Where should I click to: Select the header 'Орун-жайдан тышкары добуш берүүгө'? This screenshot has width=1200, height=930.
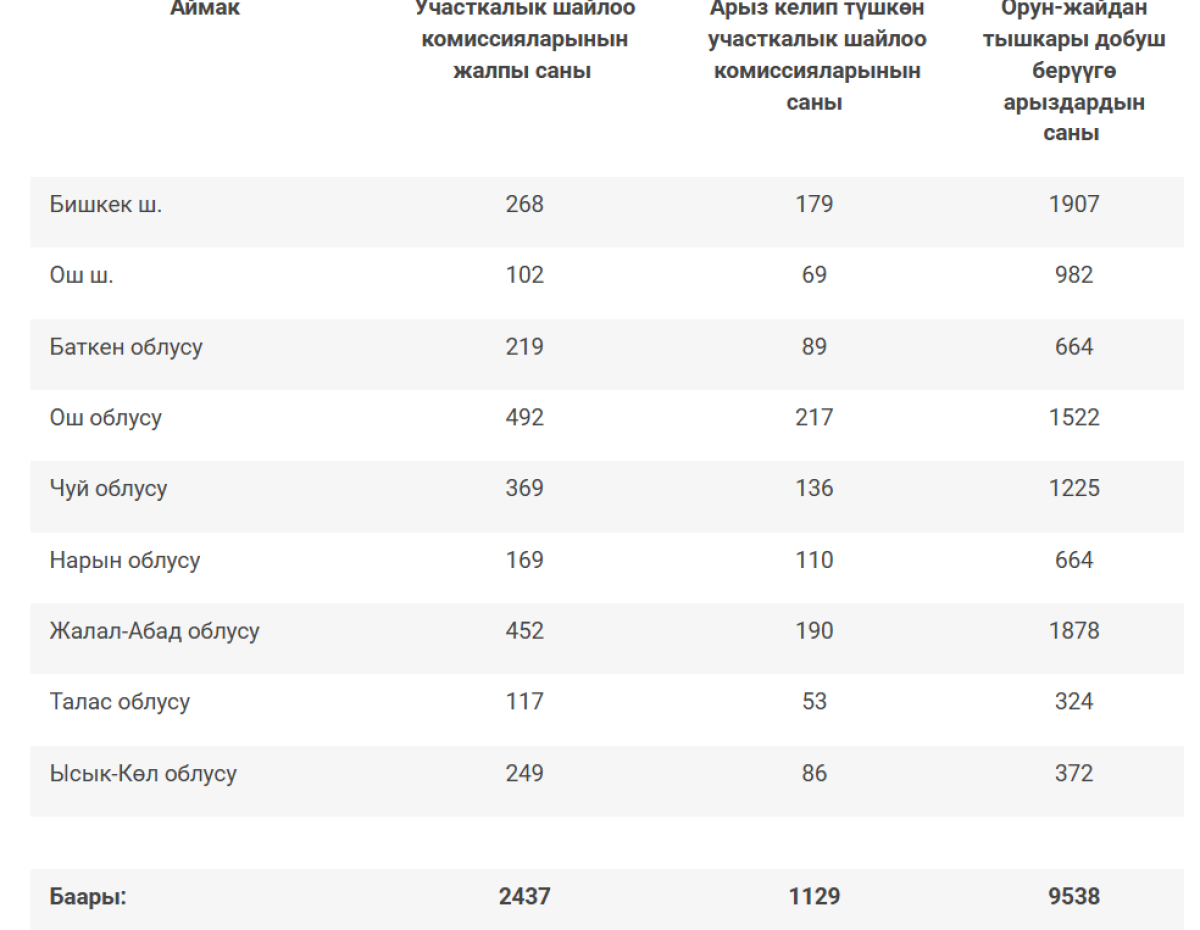[1074, 40]
